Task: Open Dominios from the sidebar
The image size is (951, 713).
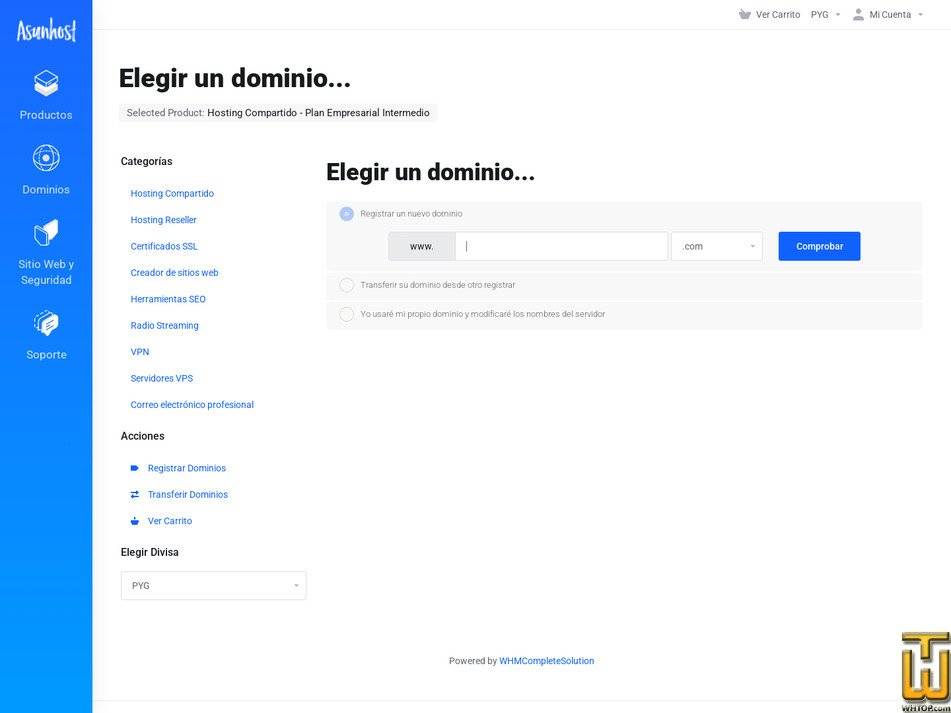Action: click(45, 158)
